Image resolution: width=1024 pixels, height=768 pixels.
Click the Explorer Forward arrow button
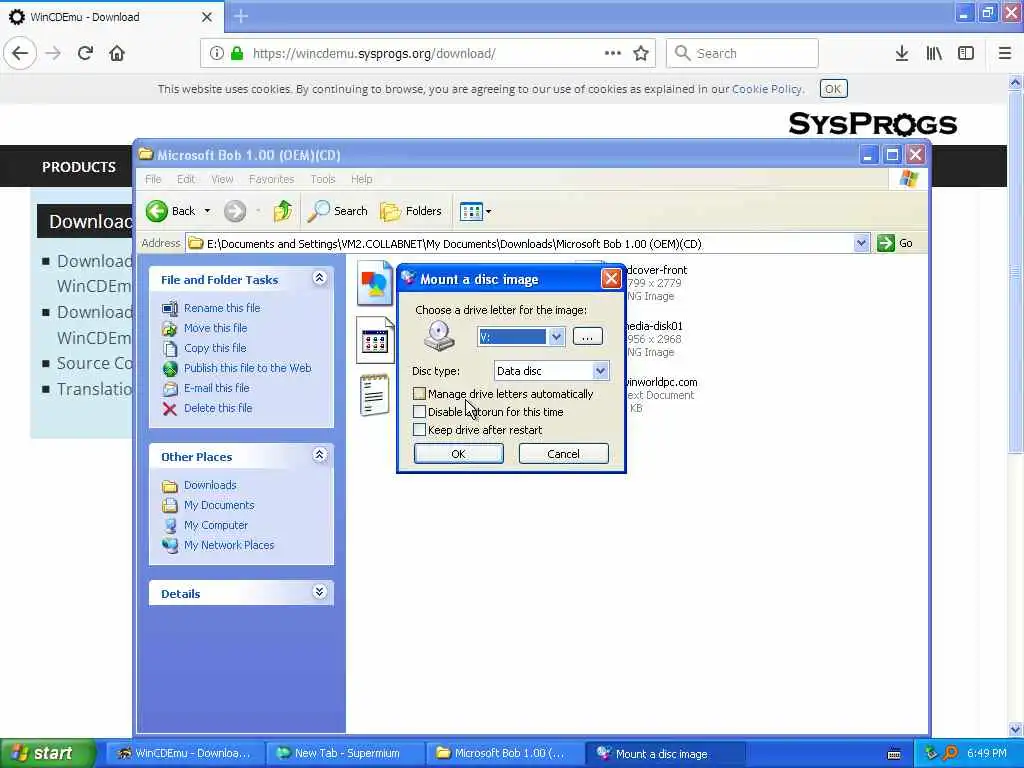[x=235, y=211]
